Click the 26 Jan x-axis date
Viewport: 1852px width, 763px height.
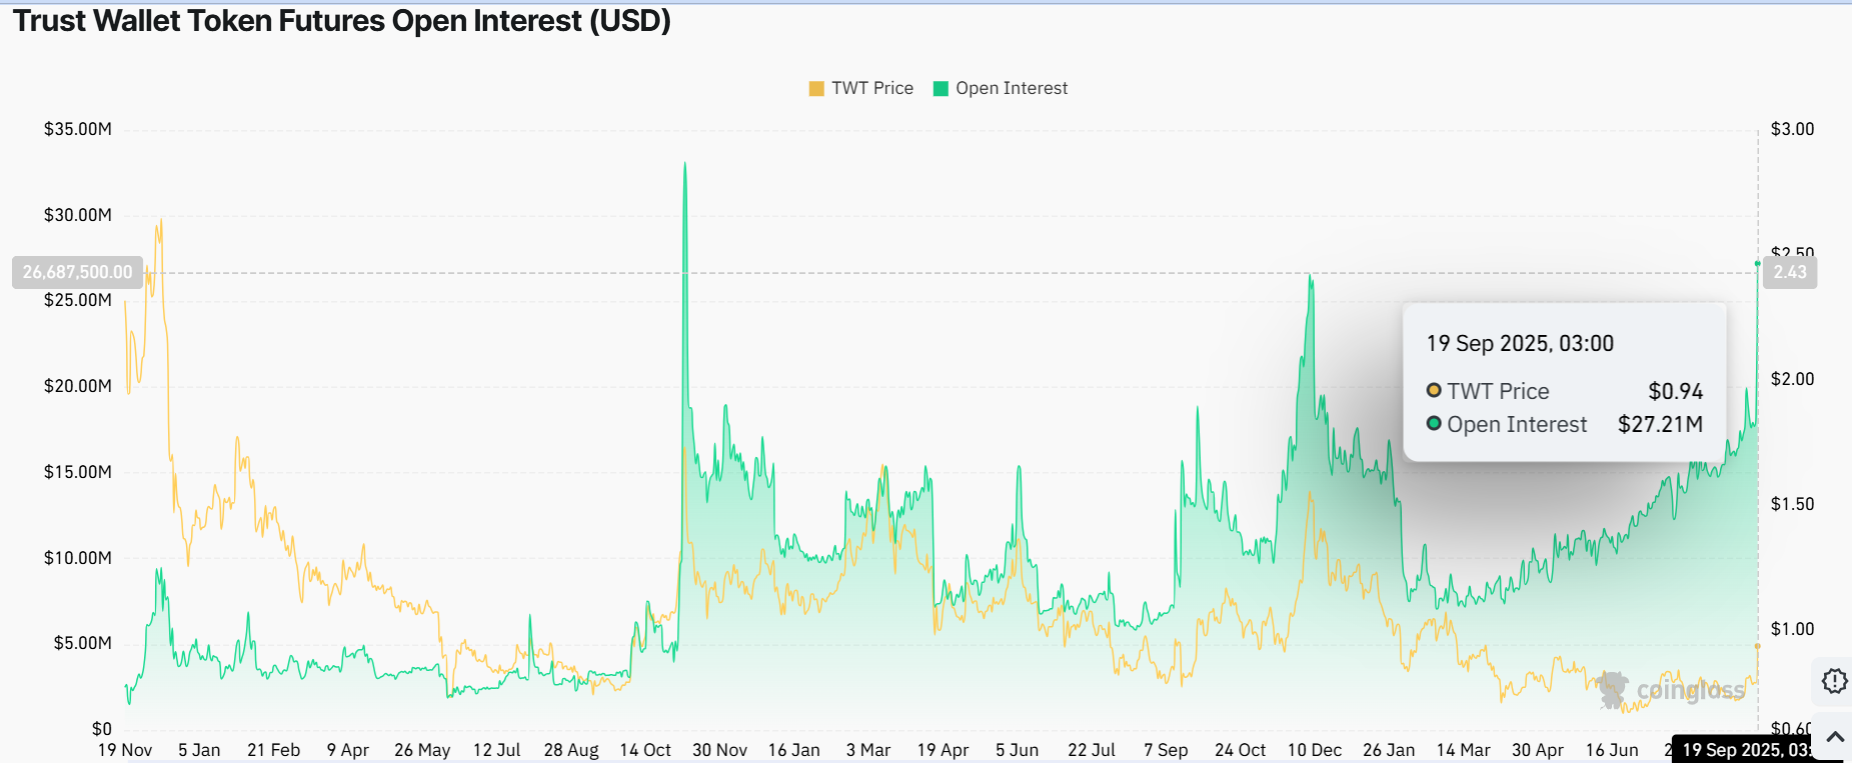point(1389,750)
